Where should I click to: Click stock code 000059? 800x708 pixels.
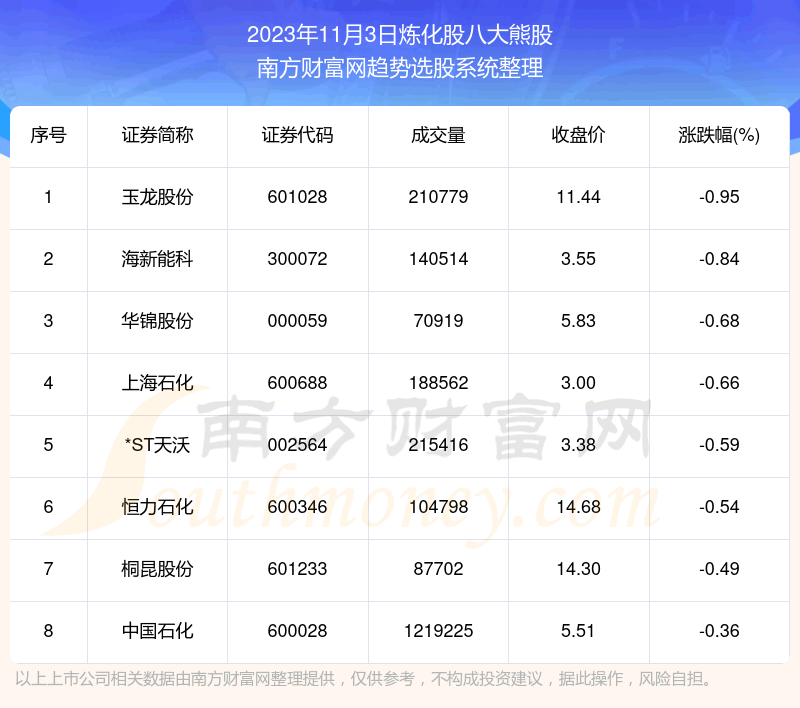coord(297,321)
